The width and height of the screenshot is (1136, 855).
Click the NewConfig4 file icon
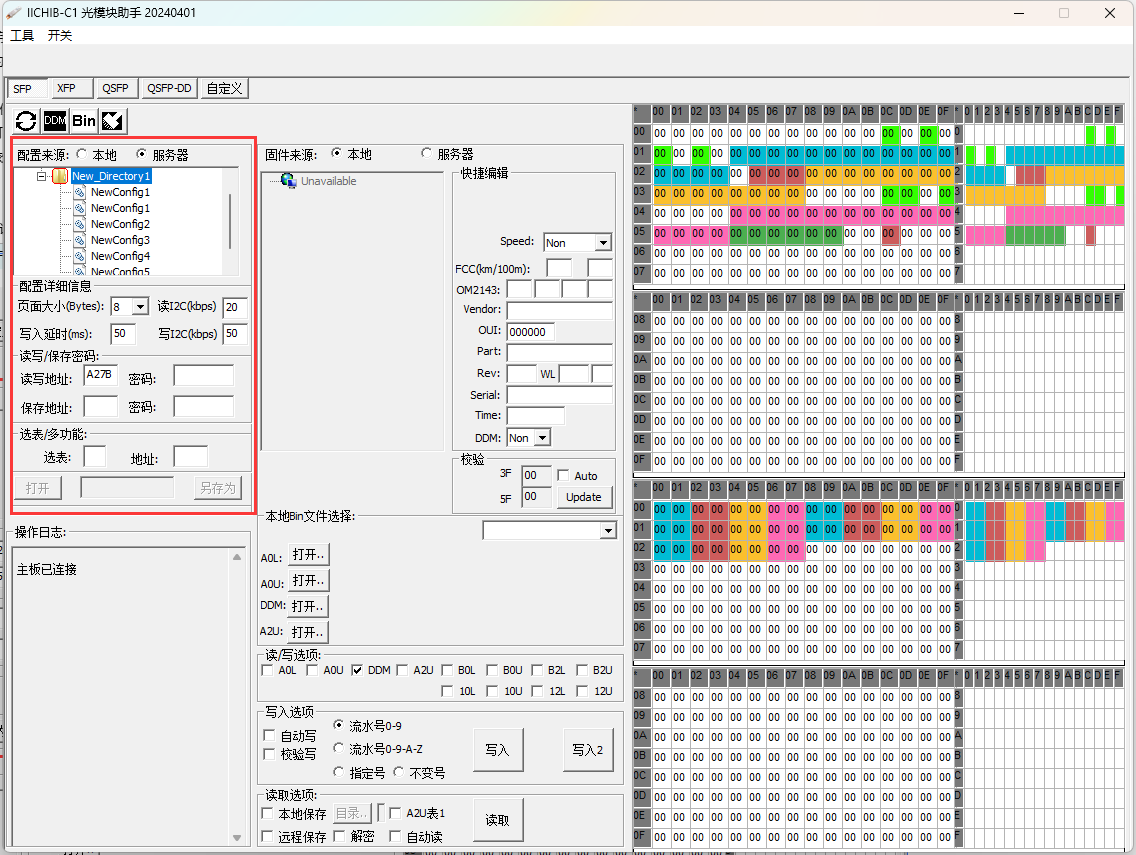point(80,256)
